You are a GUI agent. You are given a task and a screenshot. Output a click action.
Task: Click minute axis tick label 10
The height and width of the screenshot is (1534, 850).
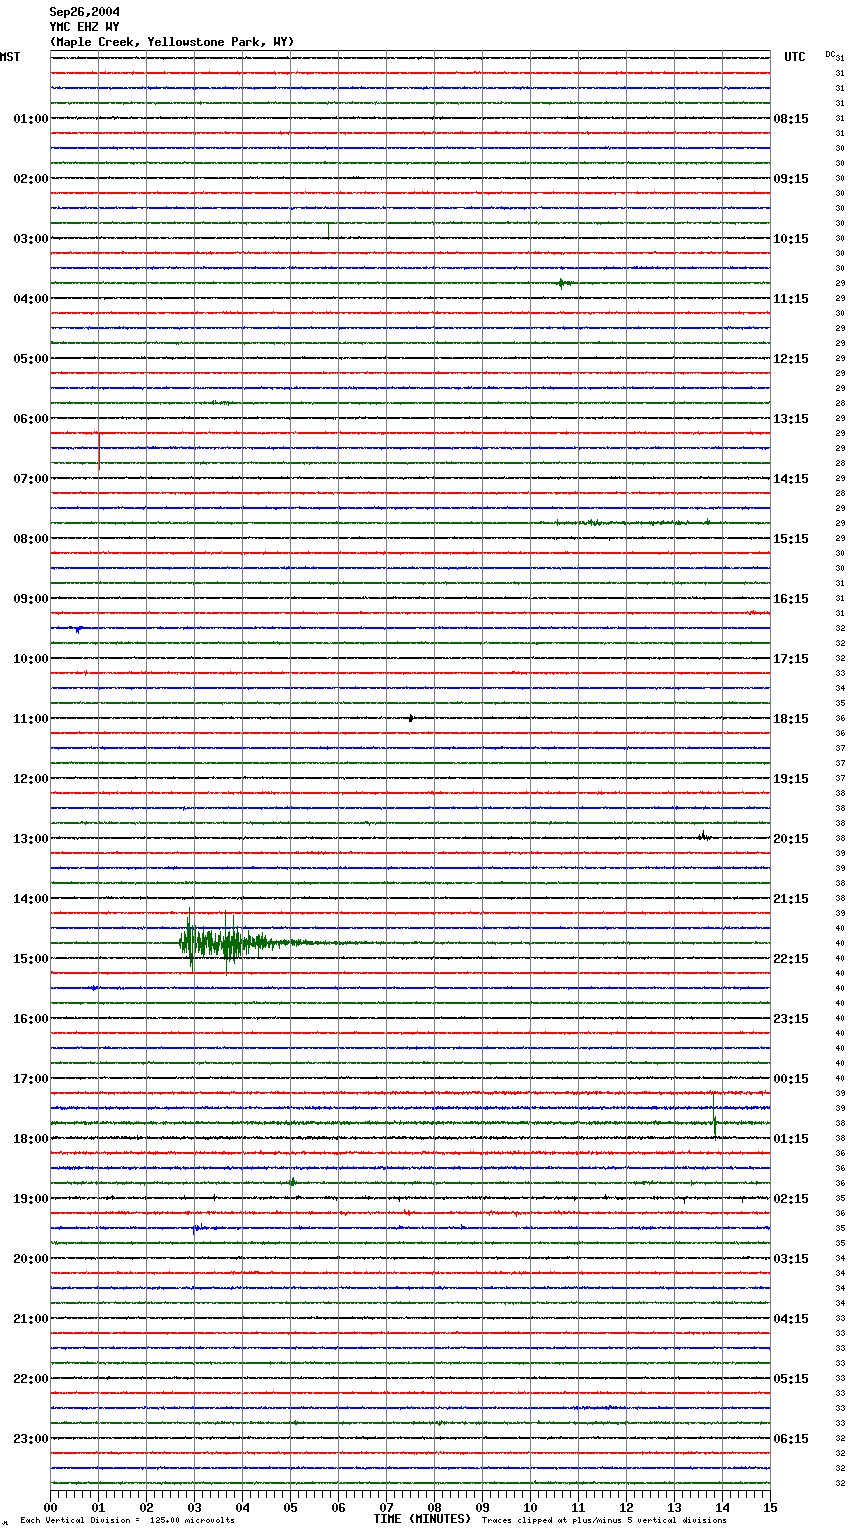coord(530,1507)
